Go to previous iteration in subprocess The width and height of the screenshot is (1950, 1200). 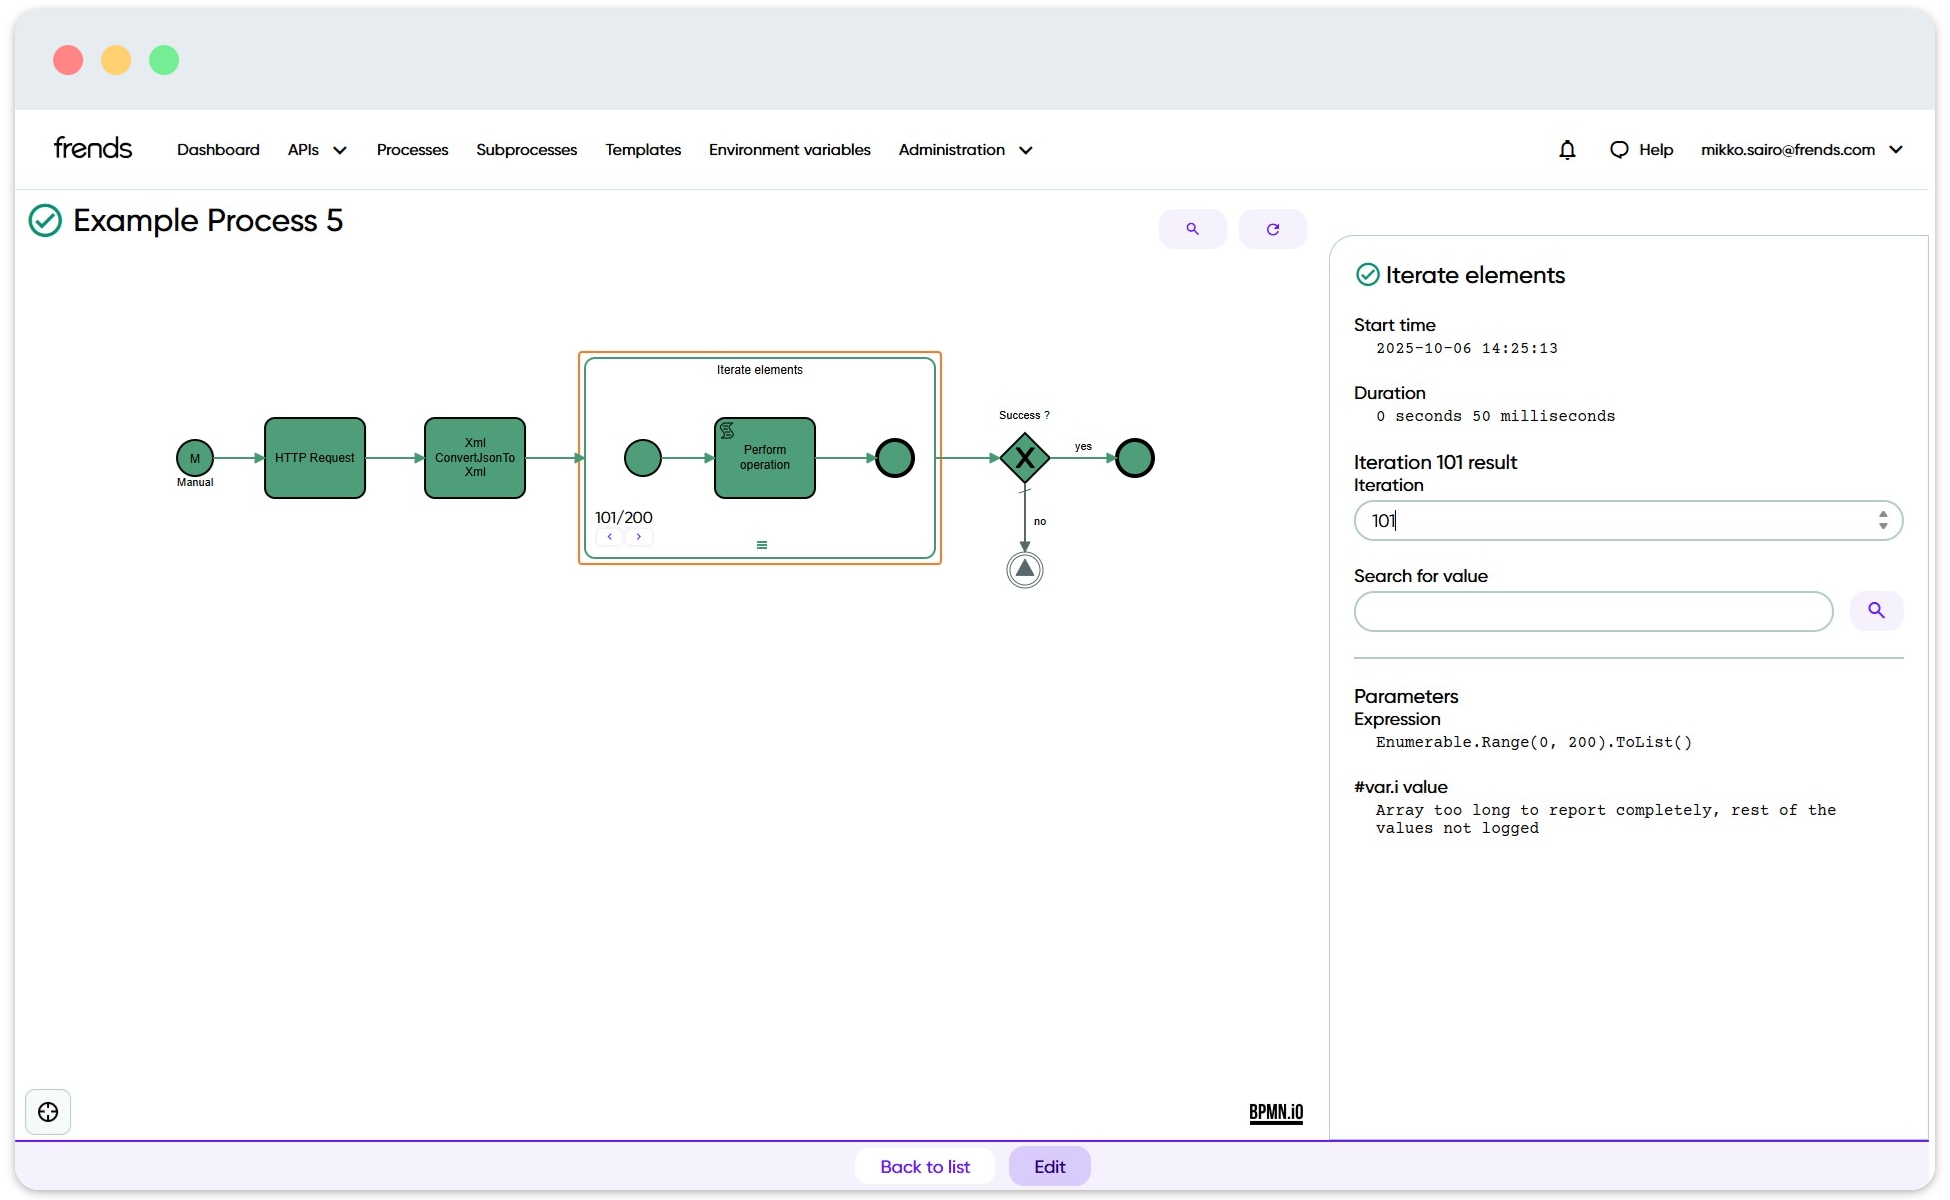point(610,537)
